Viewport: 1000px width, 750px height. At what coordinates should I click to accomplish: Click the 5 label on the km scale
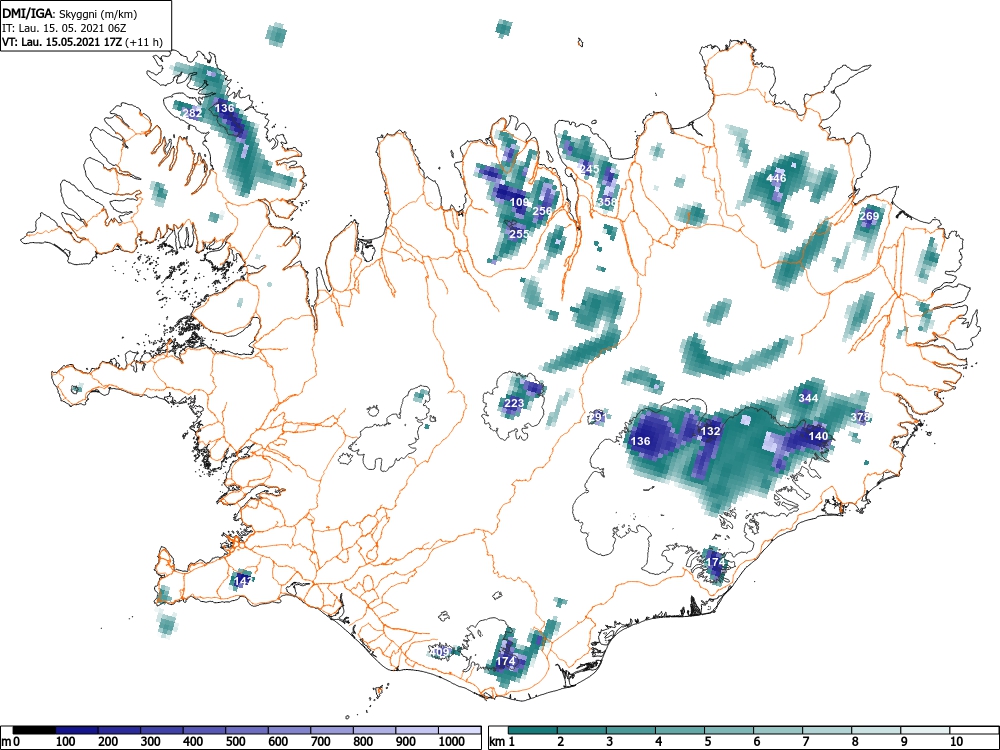coord(708,742)
